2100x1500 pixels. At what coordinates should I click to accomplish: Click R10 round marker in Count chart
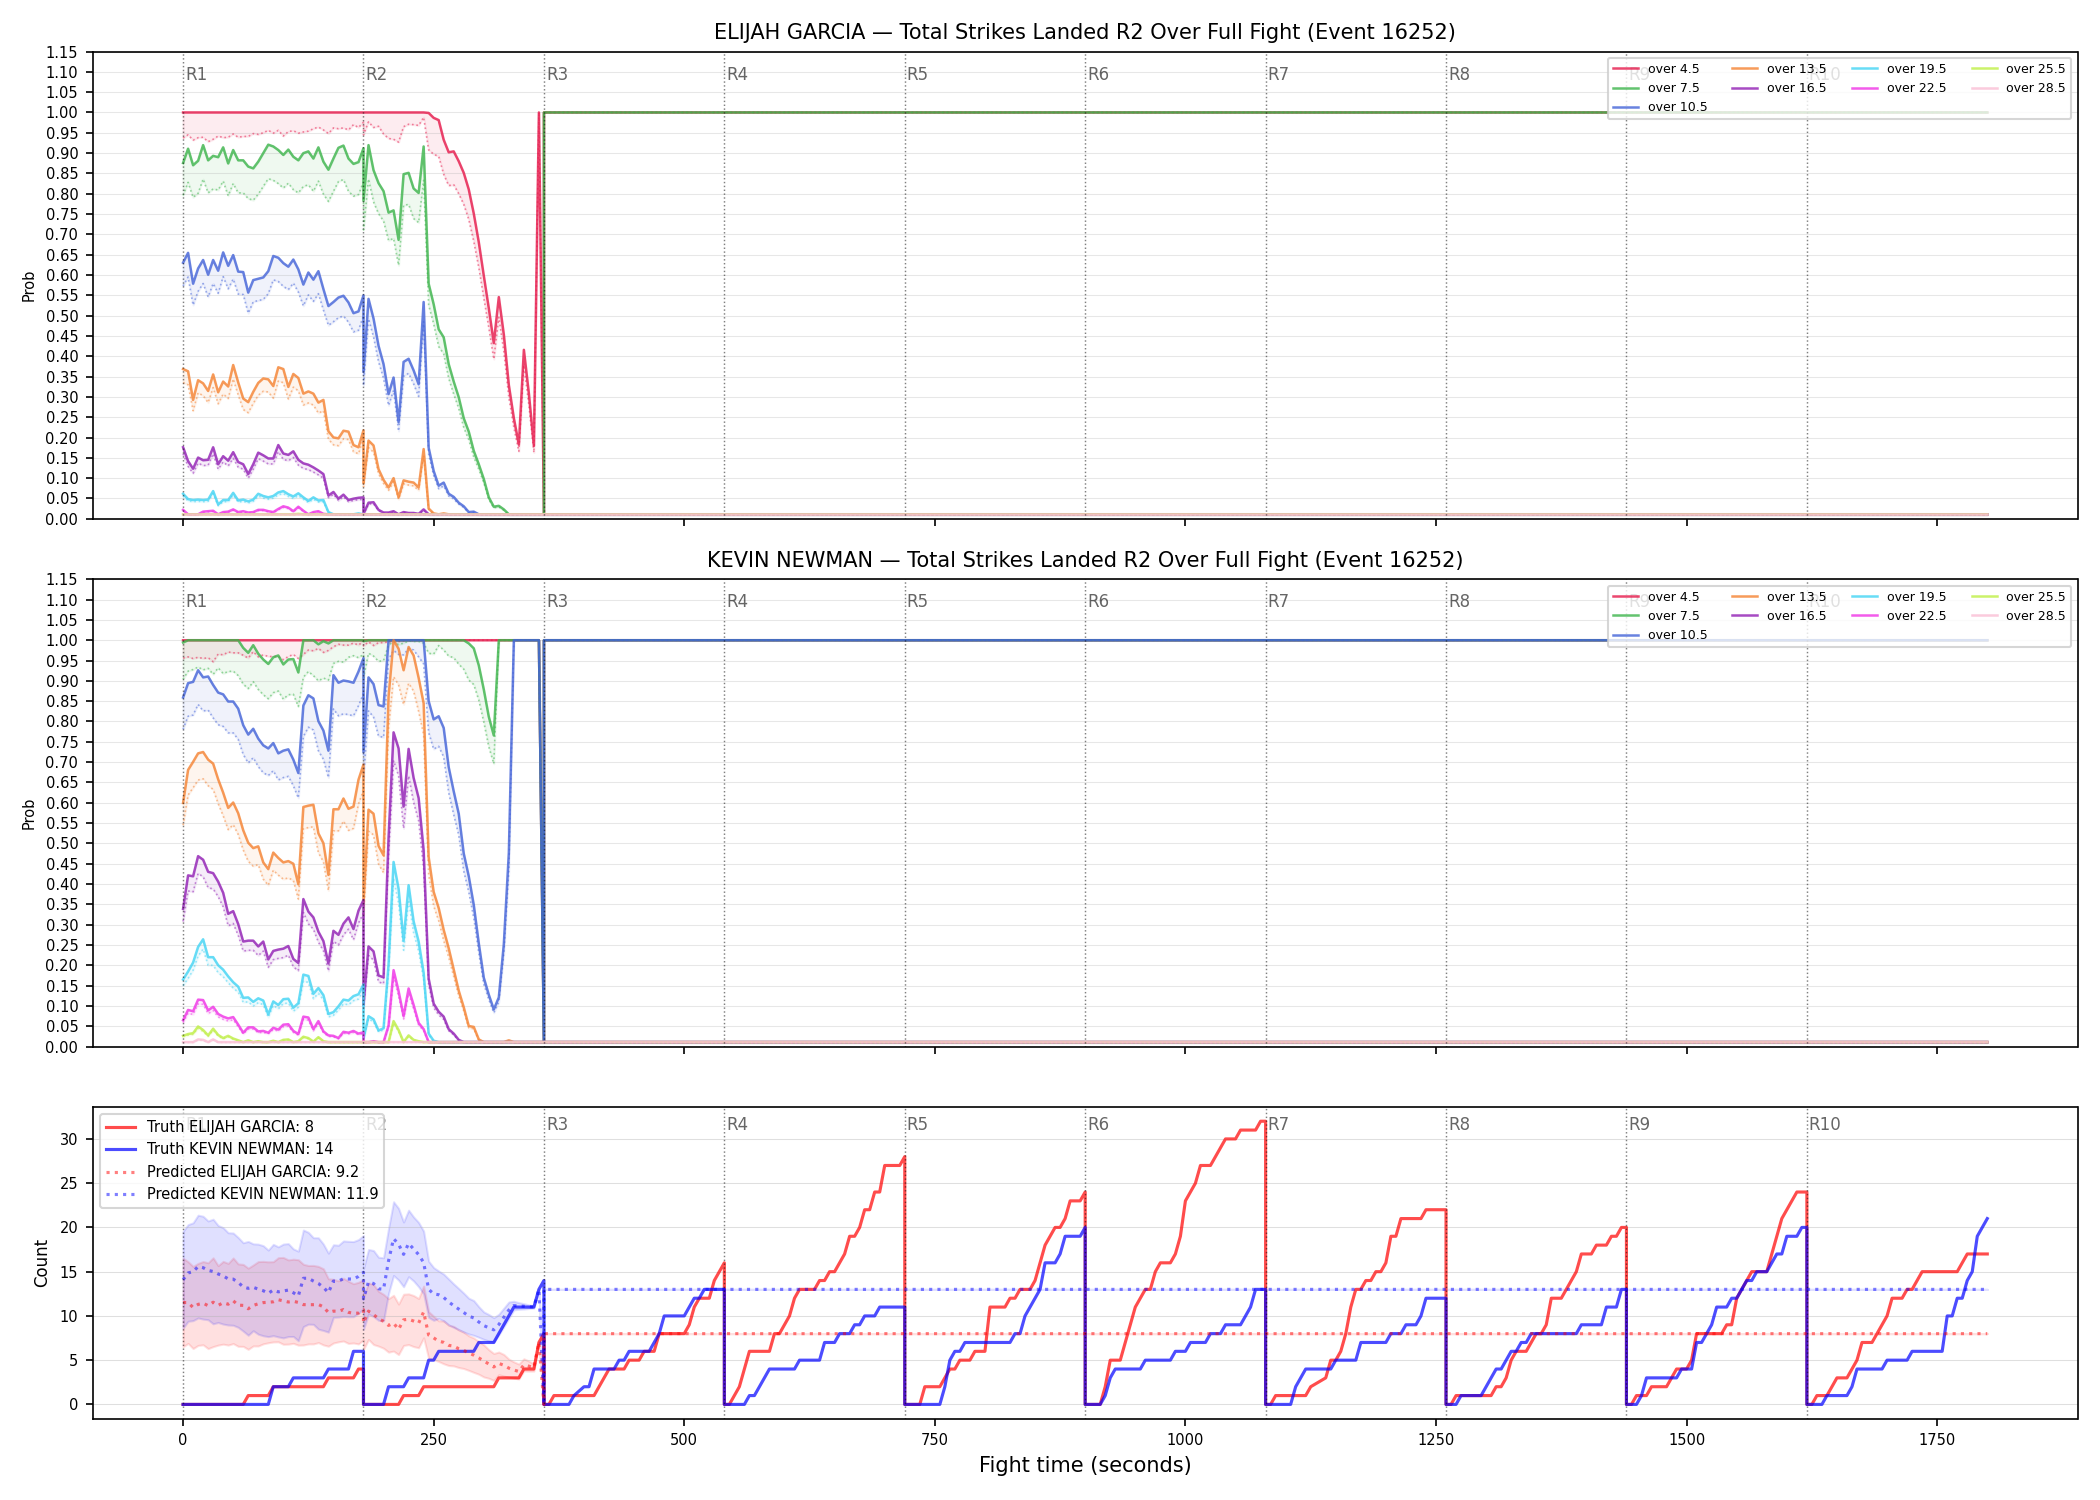[1824, 1124]
